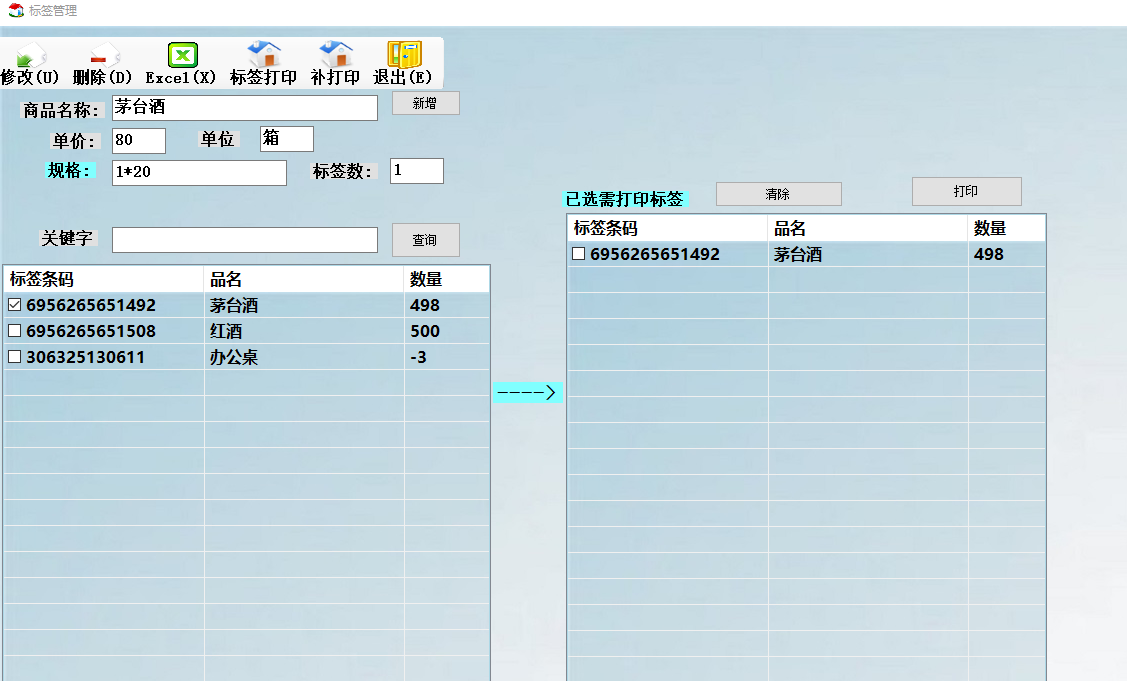Click quantity 498 in selected print list
Viewport: 1127px width, 681px height.
[989, 254]
